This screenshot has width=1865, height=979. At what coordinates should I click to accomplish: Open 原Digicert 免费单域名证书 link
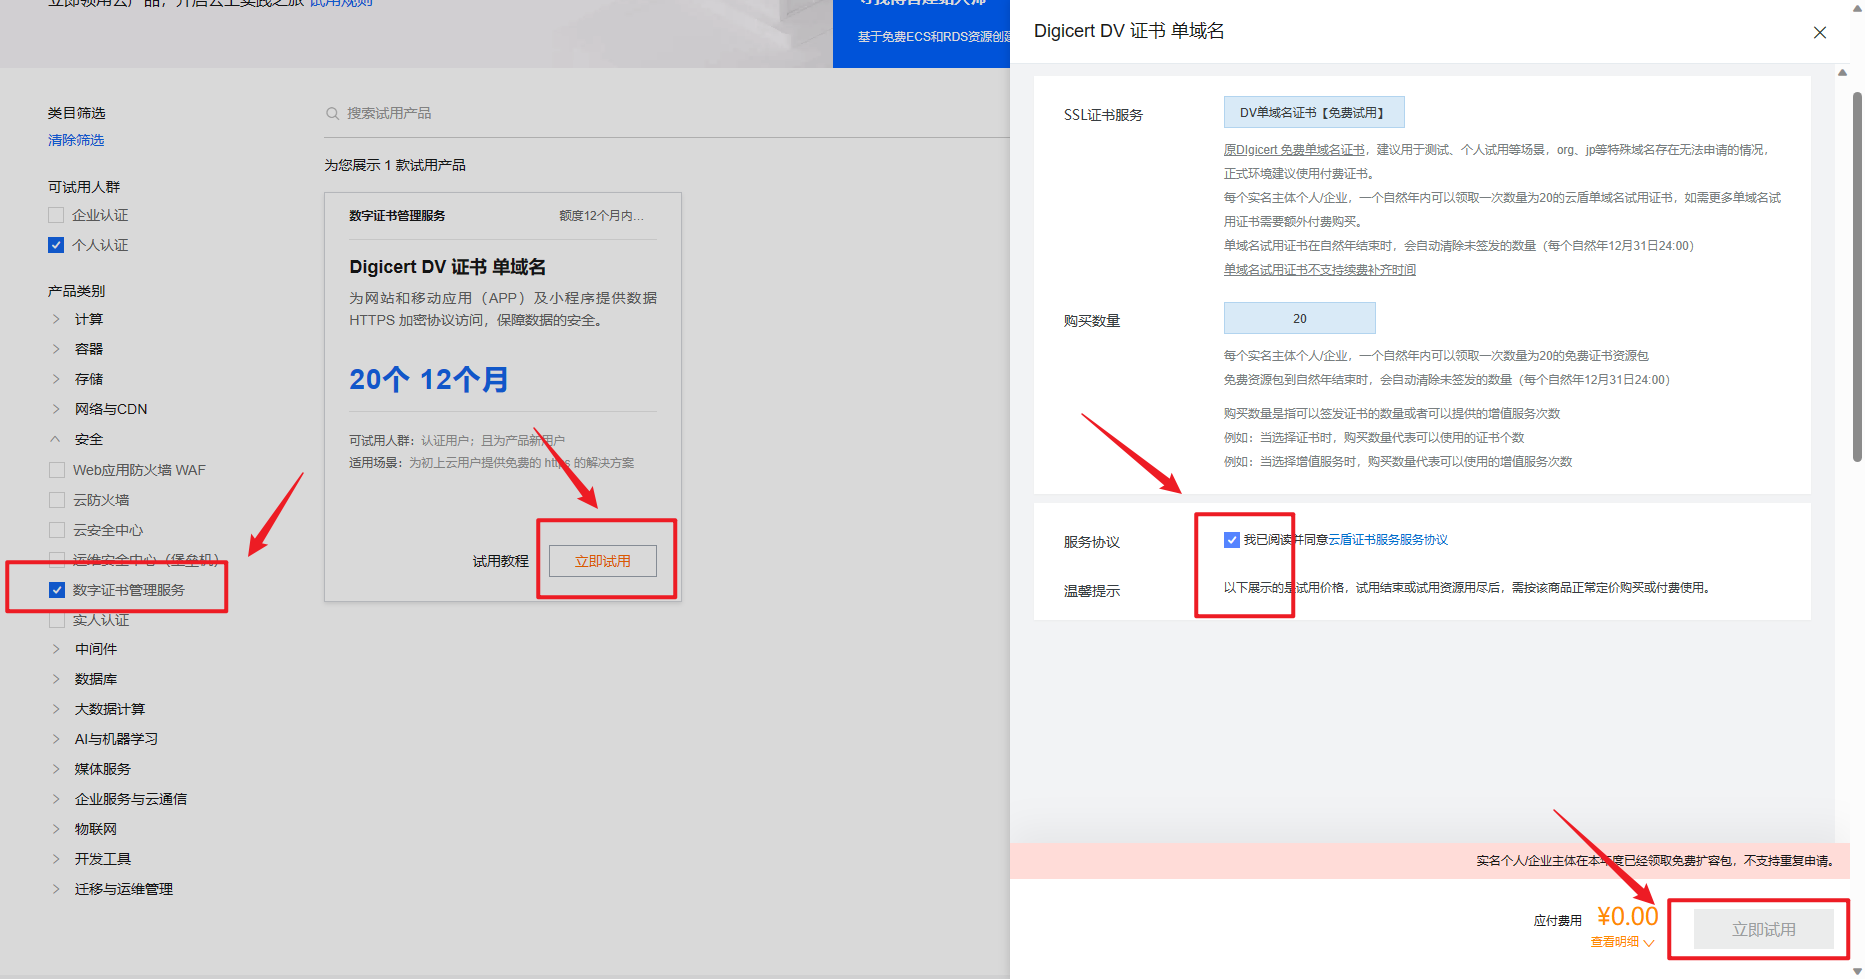tap(1294, 150)
